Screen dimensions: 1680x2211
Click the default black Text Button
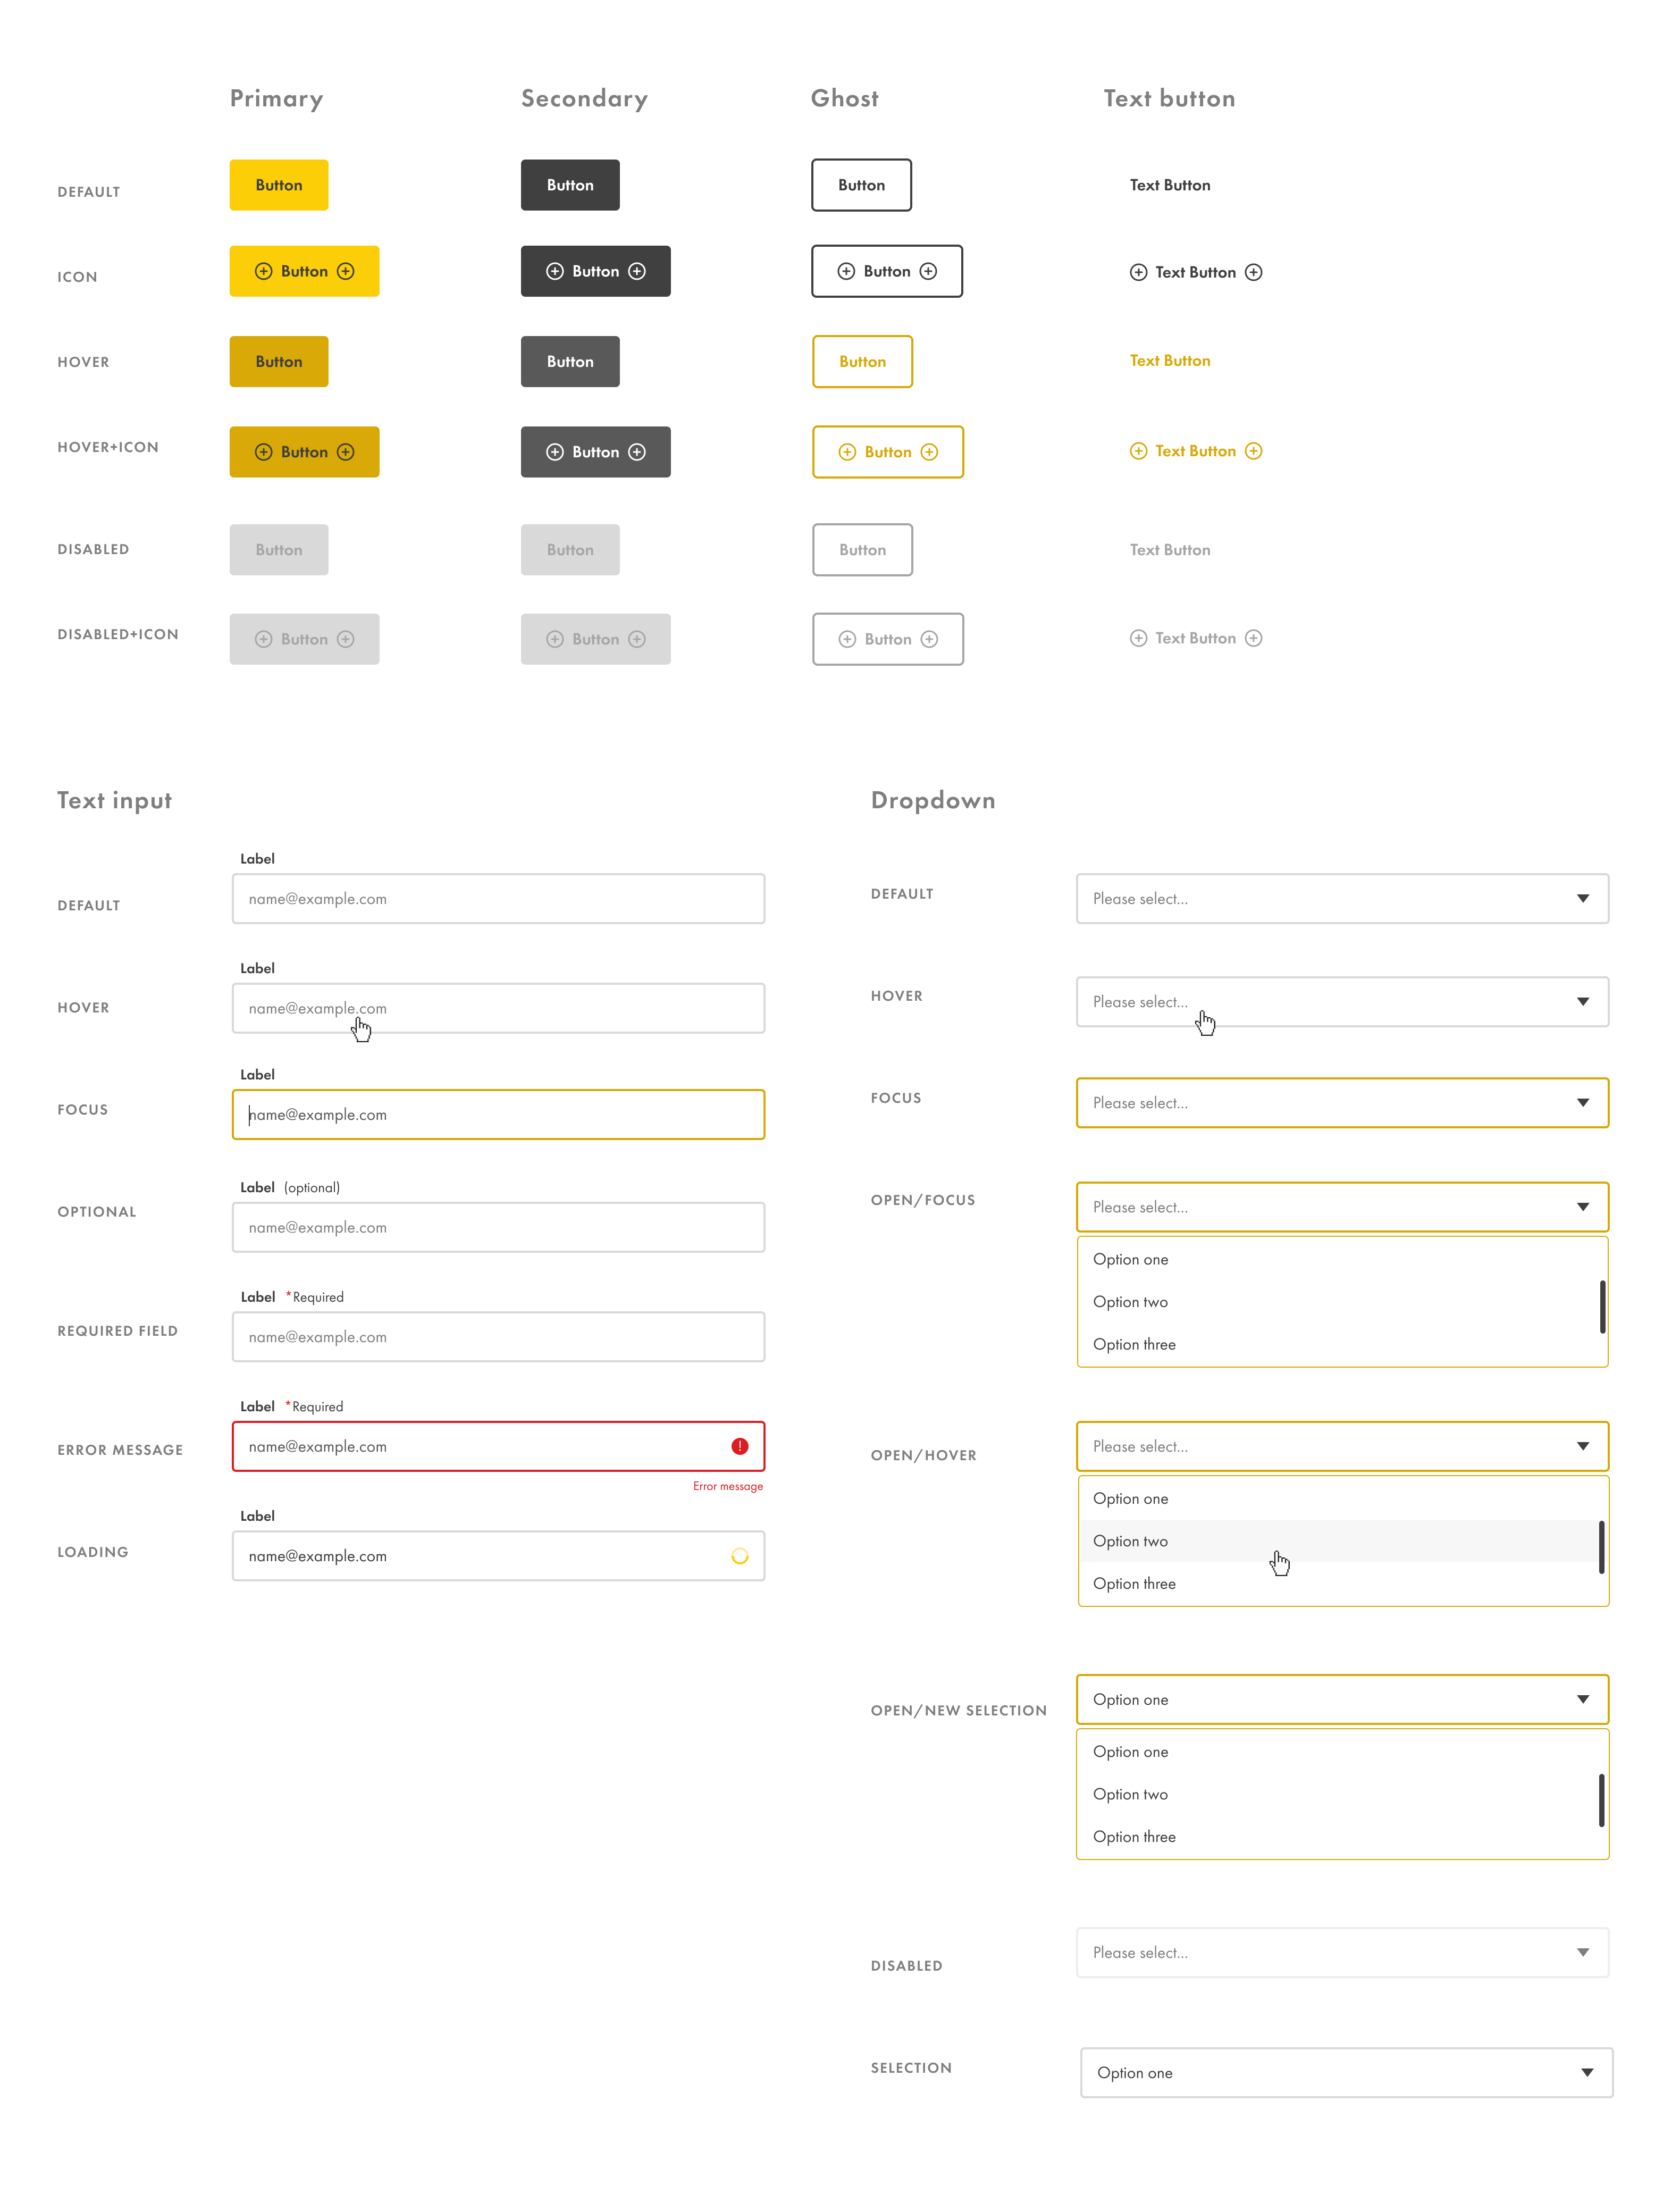click(x=1170, y=185)
